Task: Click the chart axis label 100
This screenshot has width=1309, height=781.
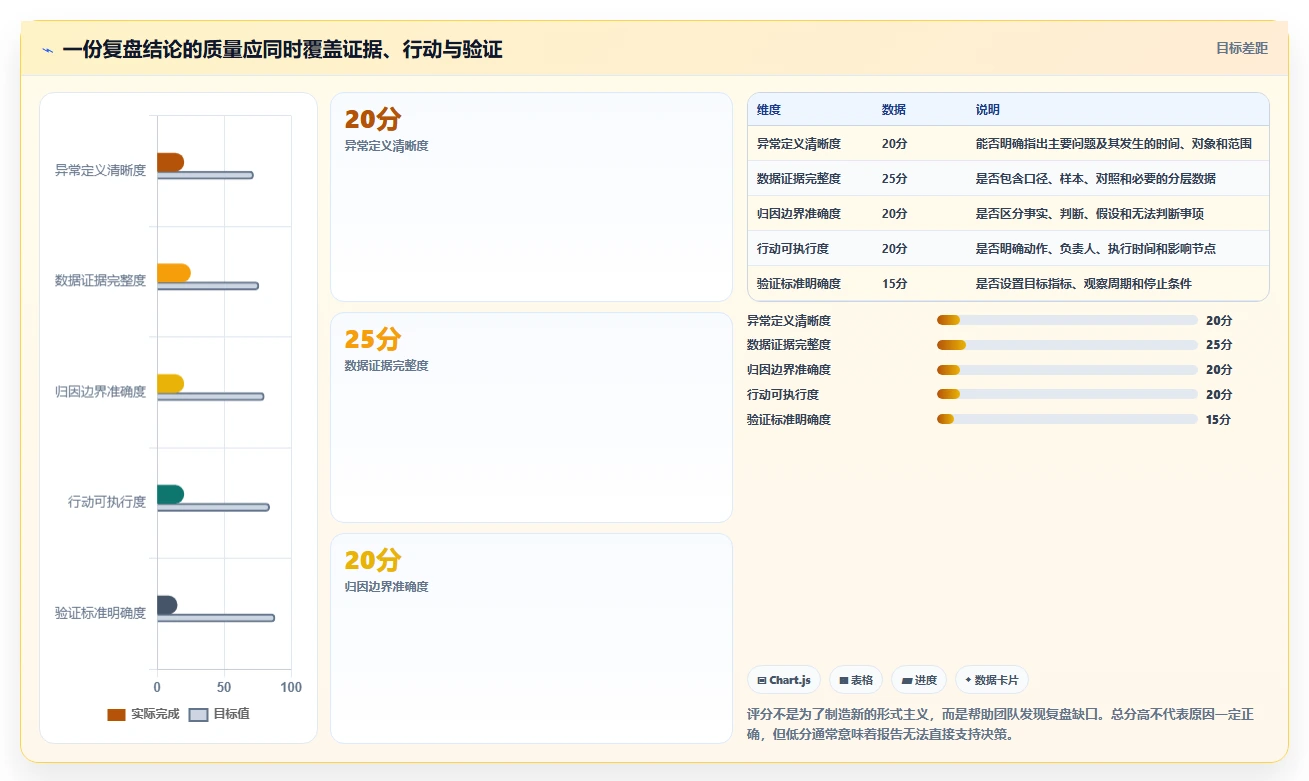Action: [x=291, y=687]
